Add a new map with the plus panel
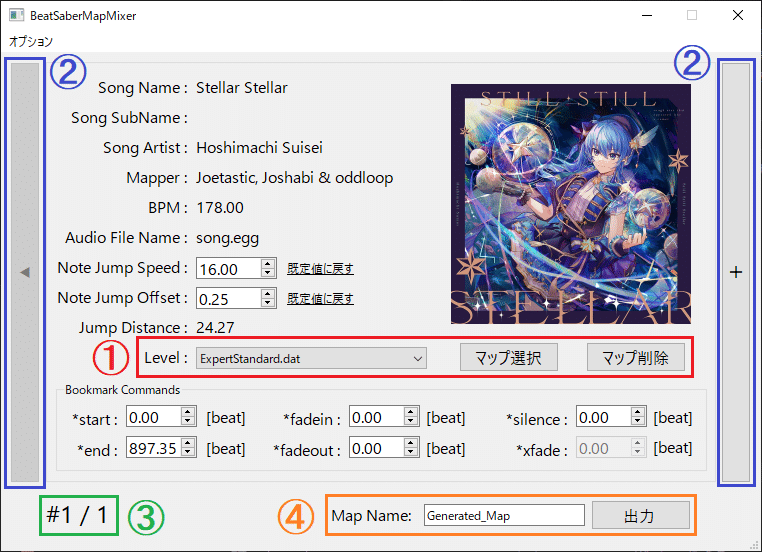The height and width of the screenshot is (552, 762). pos(736,272)
